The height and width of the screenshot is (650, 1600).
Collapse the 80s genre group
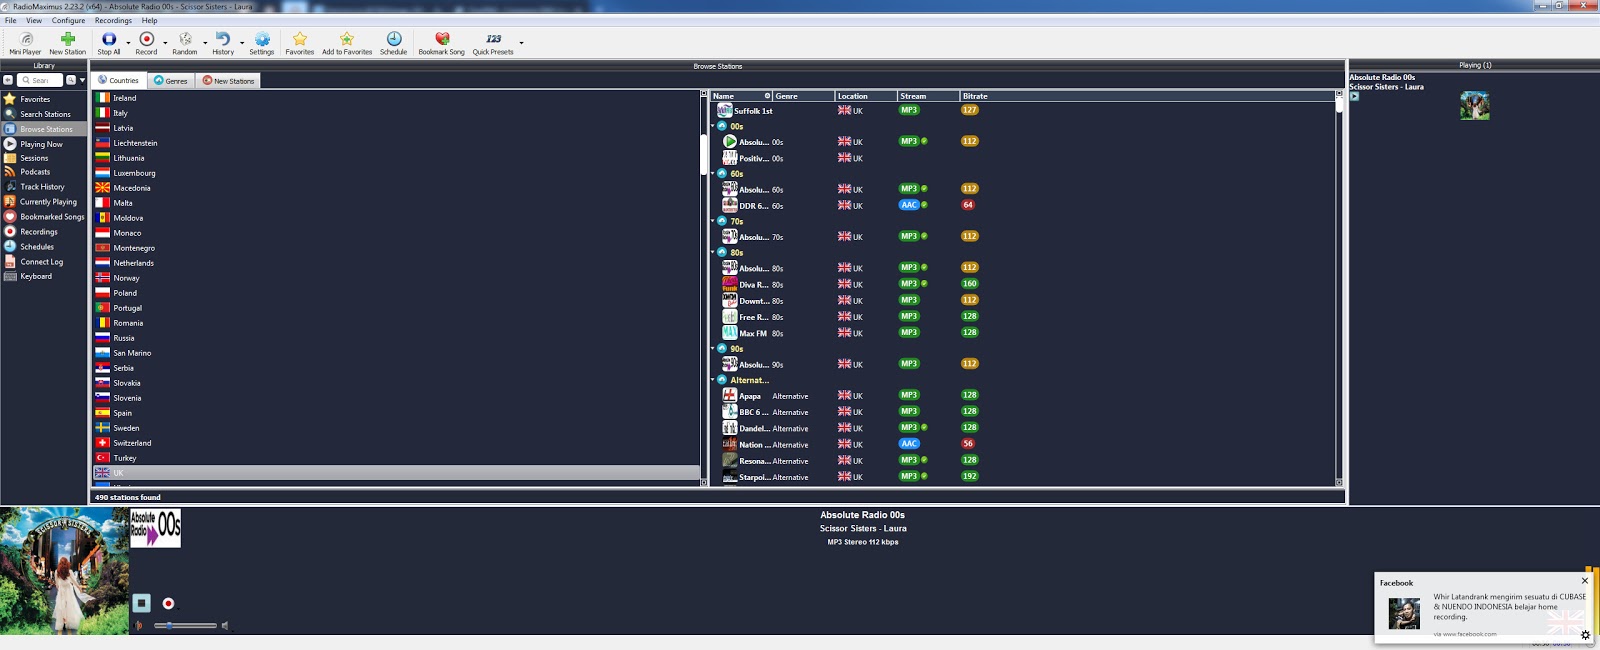[713, 252]
